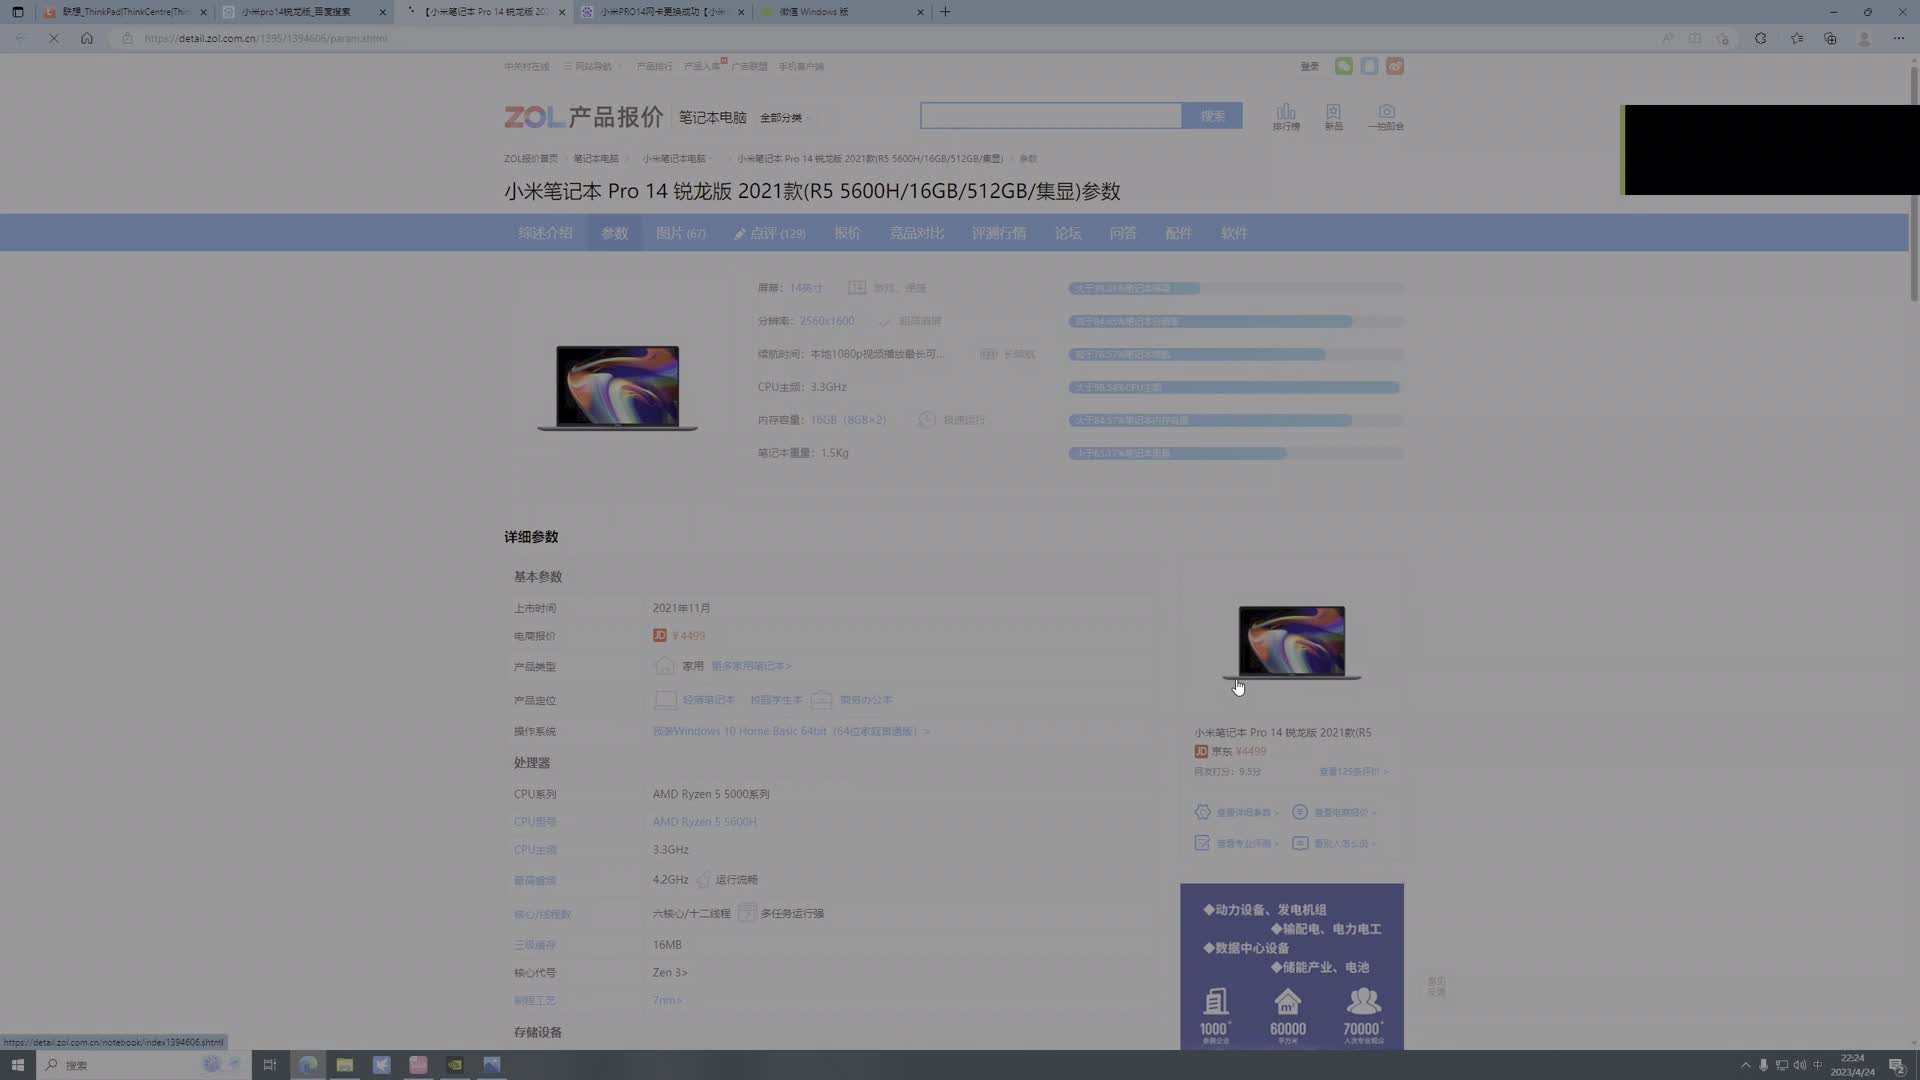This screenshot has width=1920, height=1080.
Task: Open the 报价 pricing tab
Action: coord(847,233)
